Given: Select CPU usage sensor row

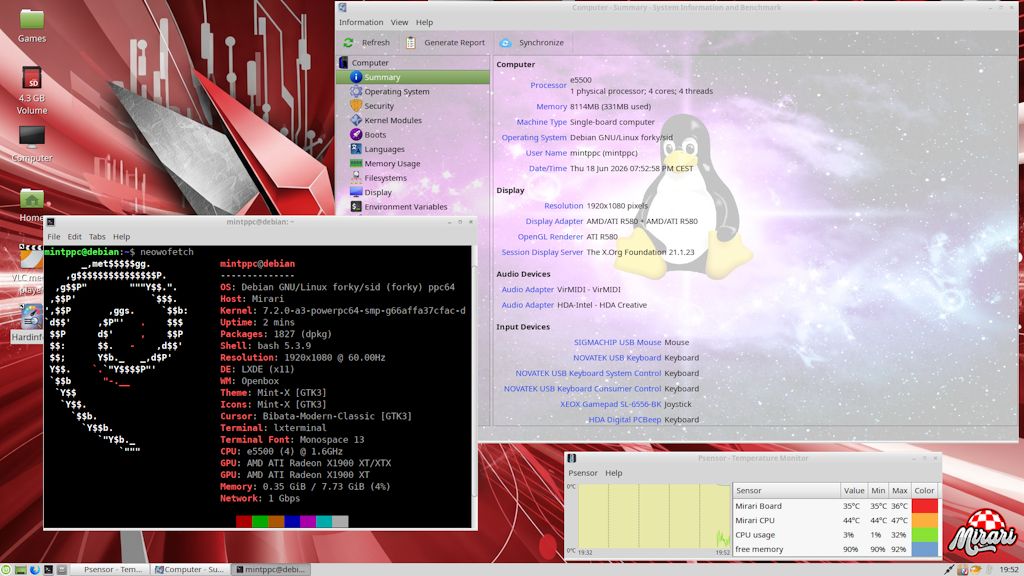Looking at the screenshot, I should coord(835,534).
